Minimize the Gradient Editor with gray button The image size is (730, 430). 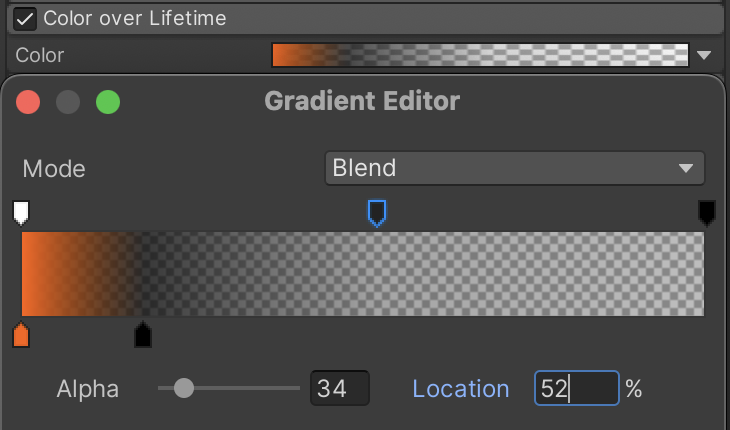click(x=68, y=102)
